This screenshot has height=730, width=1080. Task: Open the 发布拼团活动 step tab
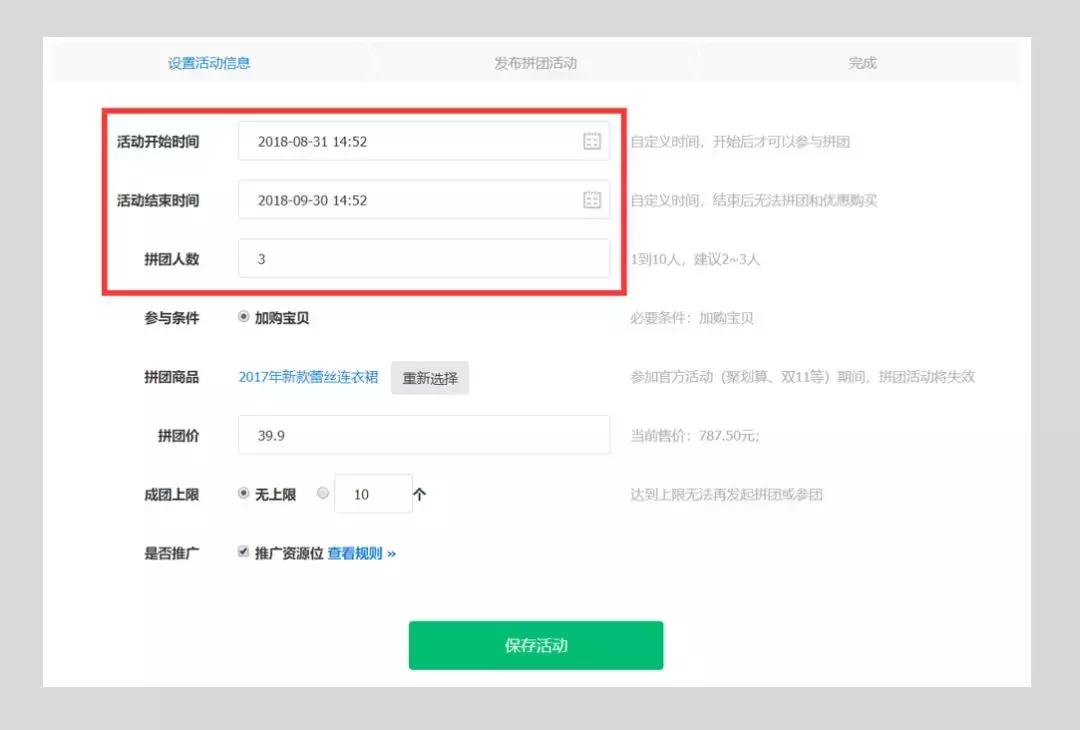(x=535, y=62)
